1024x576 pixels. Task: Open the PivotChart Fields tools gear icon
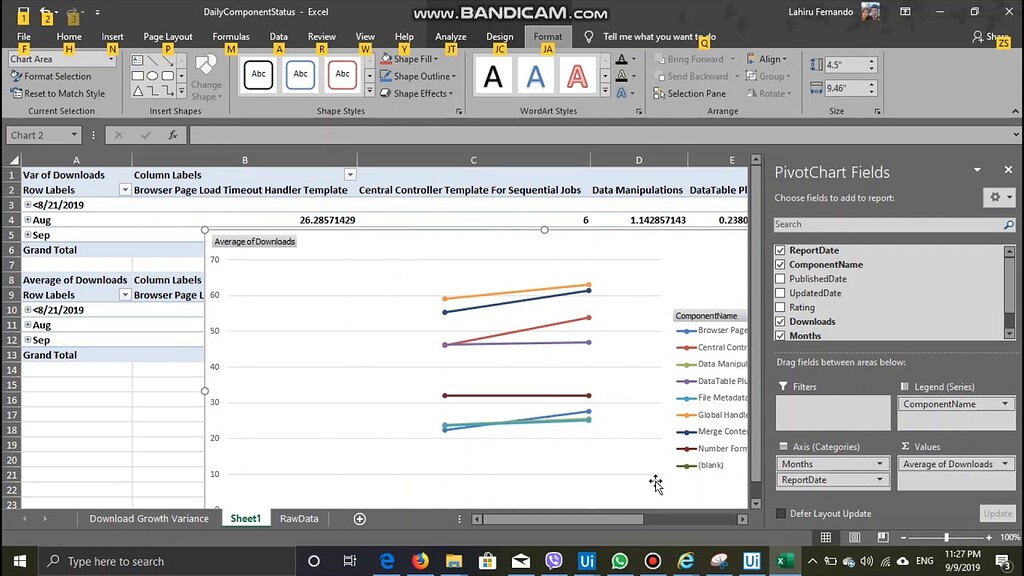997,196
